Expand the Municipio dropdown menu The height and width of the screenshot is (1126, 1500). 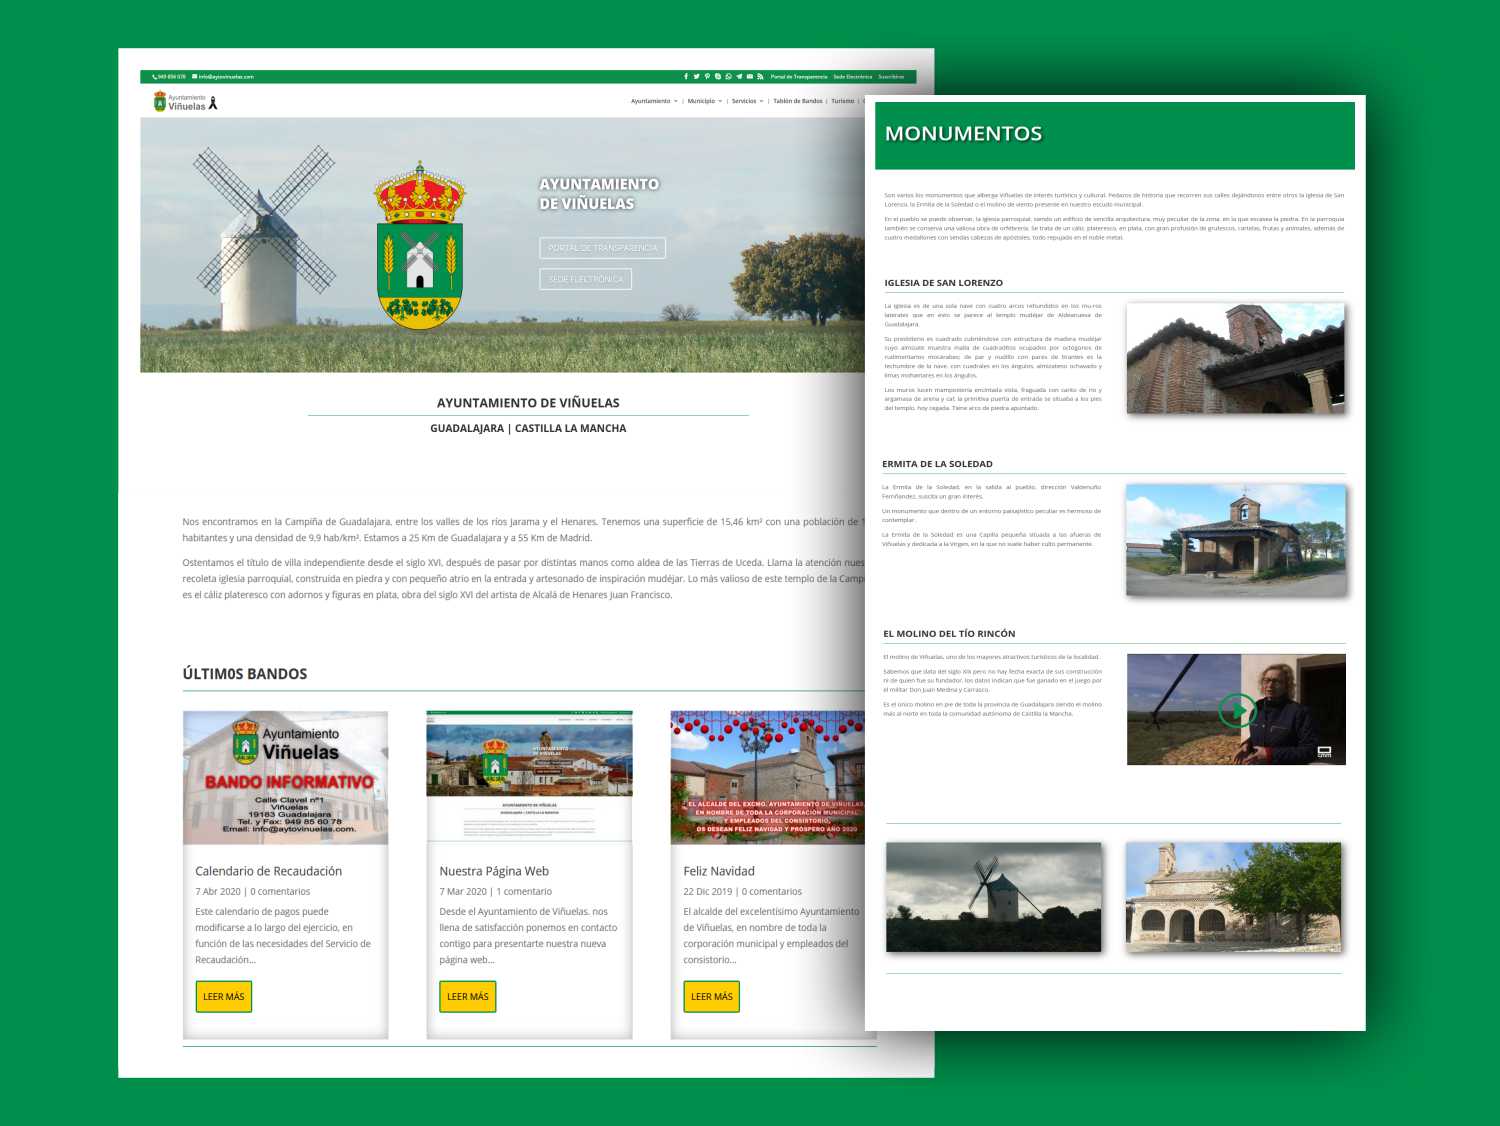click(704, 101)
